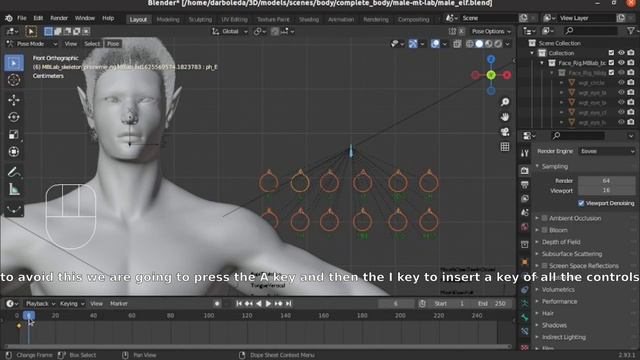Image resolution: width=640 pixels, height=360 pixels.
Task: Hide Collection with its eye icon
Action: pyautogui.click(x=621, y=53)
